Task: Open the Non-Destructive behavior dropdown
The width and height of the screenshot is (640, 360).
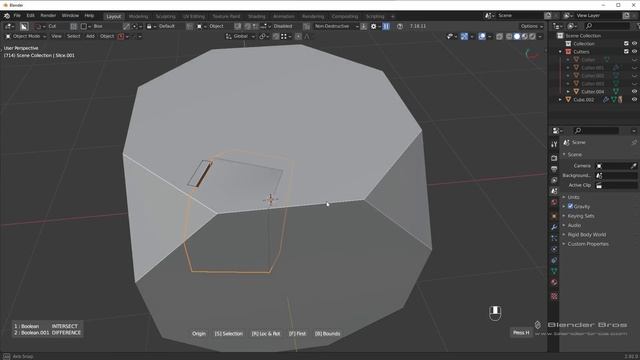Action: tap(336, 26)
